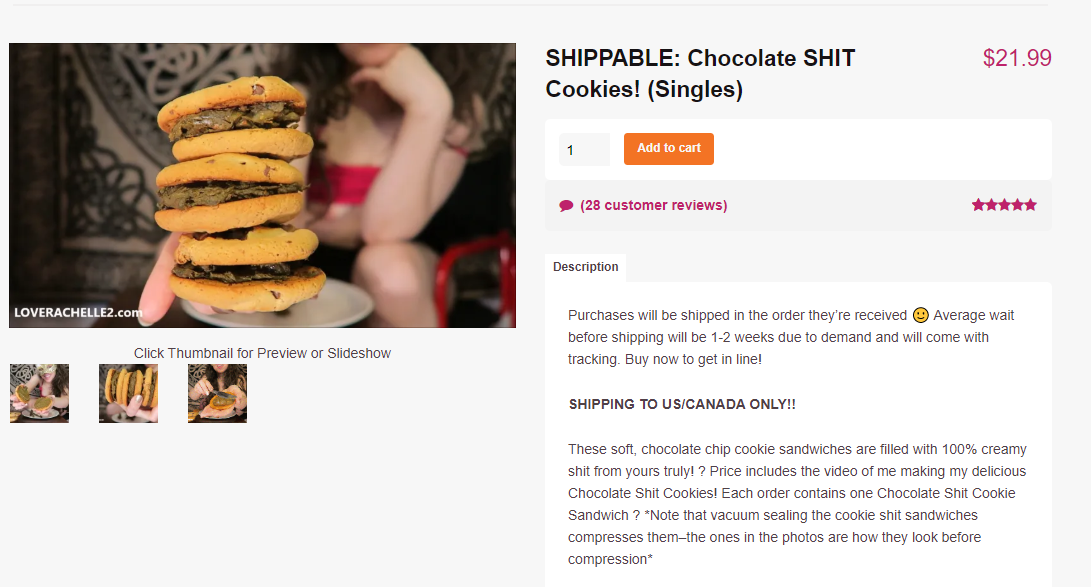Click the SHIPPABLE product title heading

(x=700, y=73)
